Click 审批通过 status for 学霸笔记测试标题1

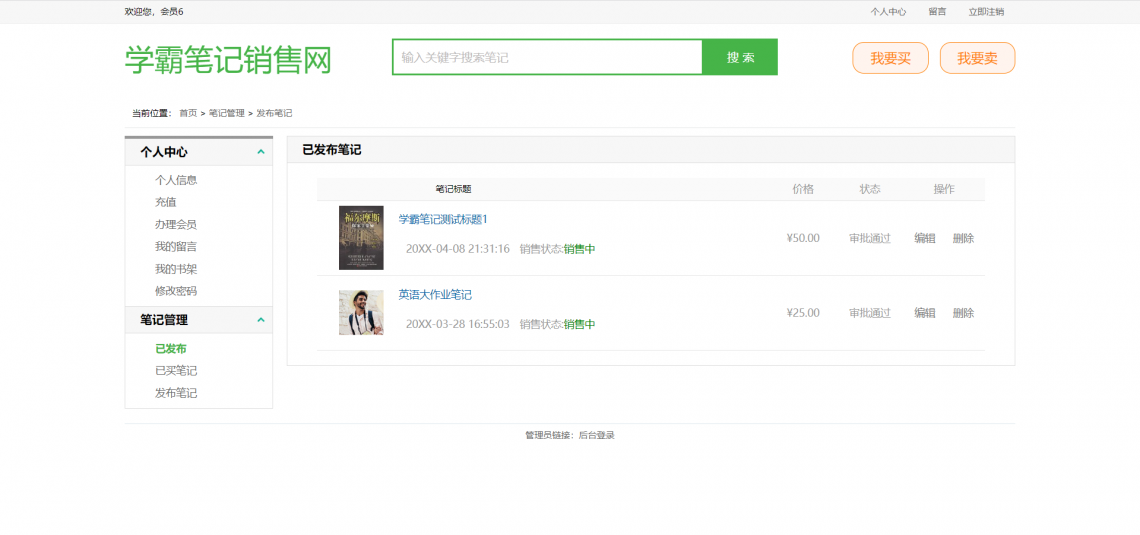click(x=870, y=238)
